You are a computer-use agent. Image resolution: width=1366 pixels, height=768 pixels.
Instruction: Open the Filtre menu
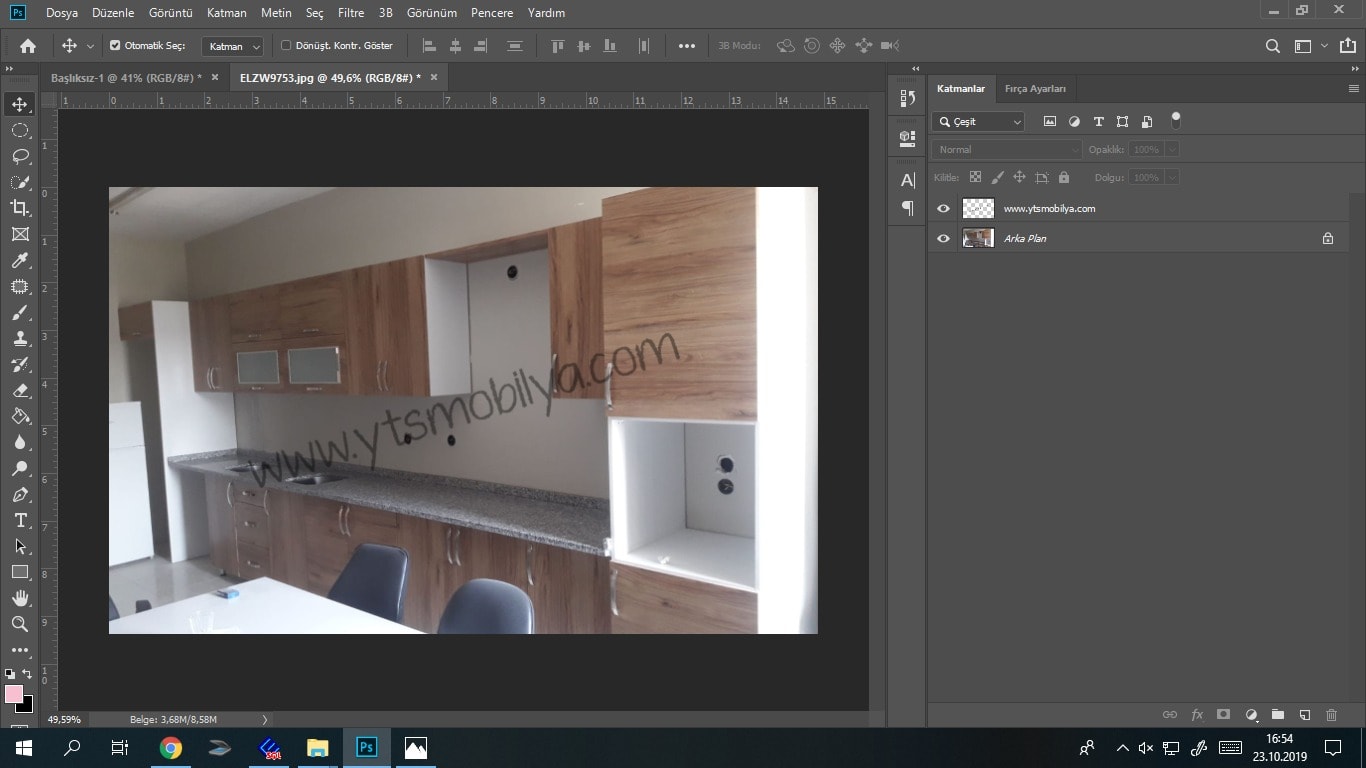point(351,13)
